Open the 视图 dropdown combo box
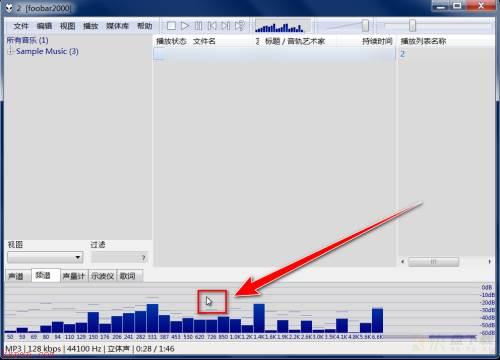500x360 pixels. coord(45,257)
